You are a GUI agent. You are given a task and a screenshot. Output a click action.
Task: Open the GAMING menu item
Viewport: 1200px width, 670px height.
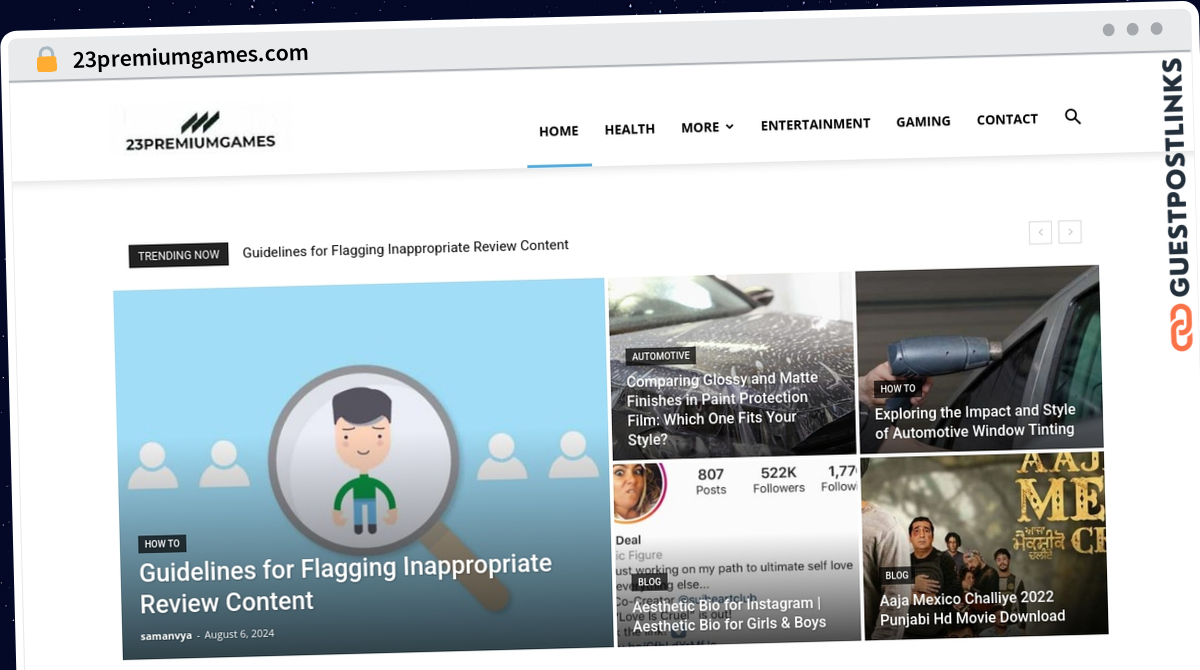click(923, 121)
